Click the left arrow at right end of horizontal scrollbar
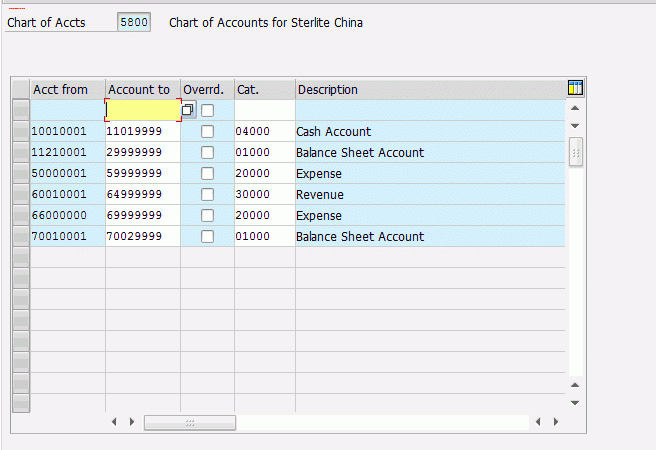The image size is (656, 450). (538, 422)
